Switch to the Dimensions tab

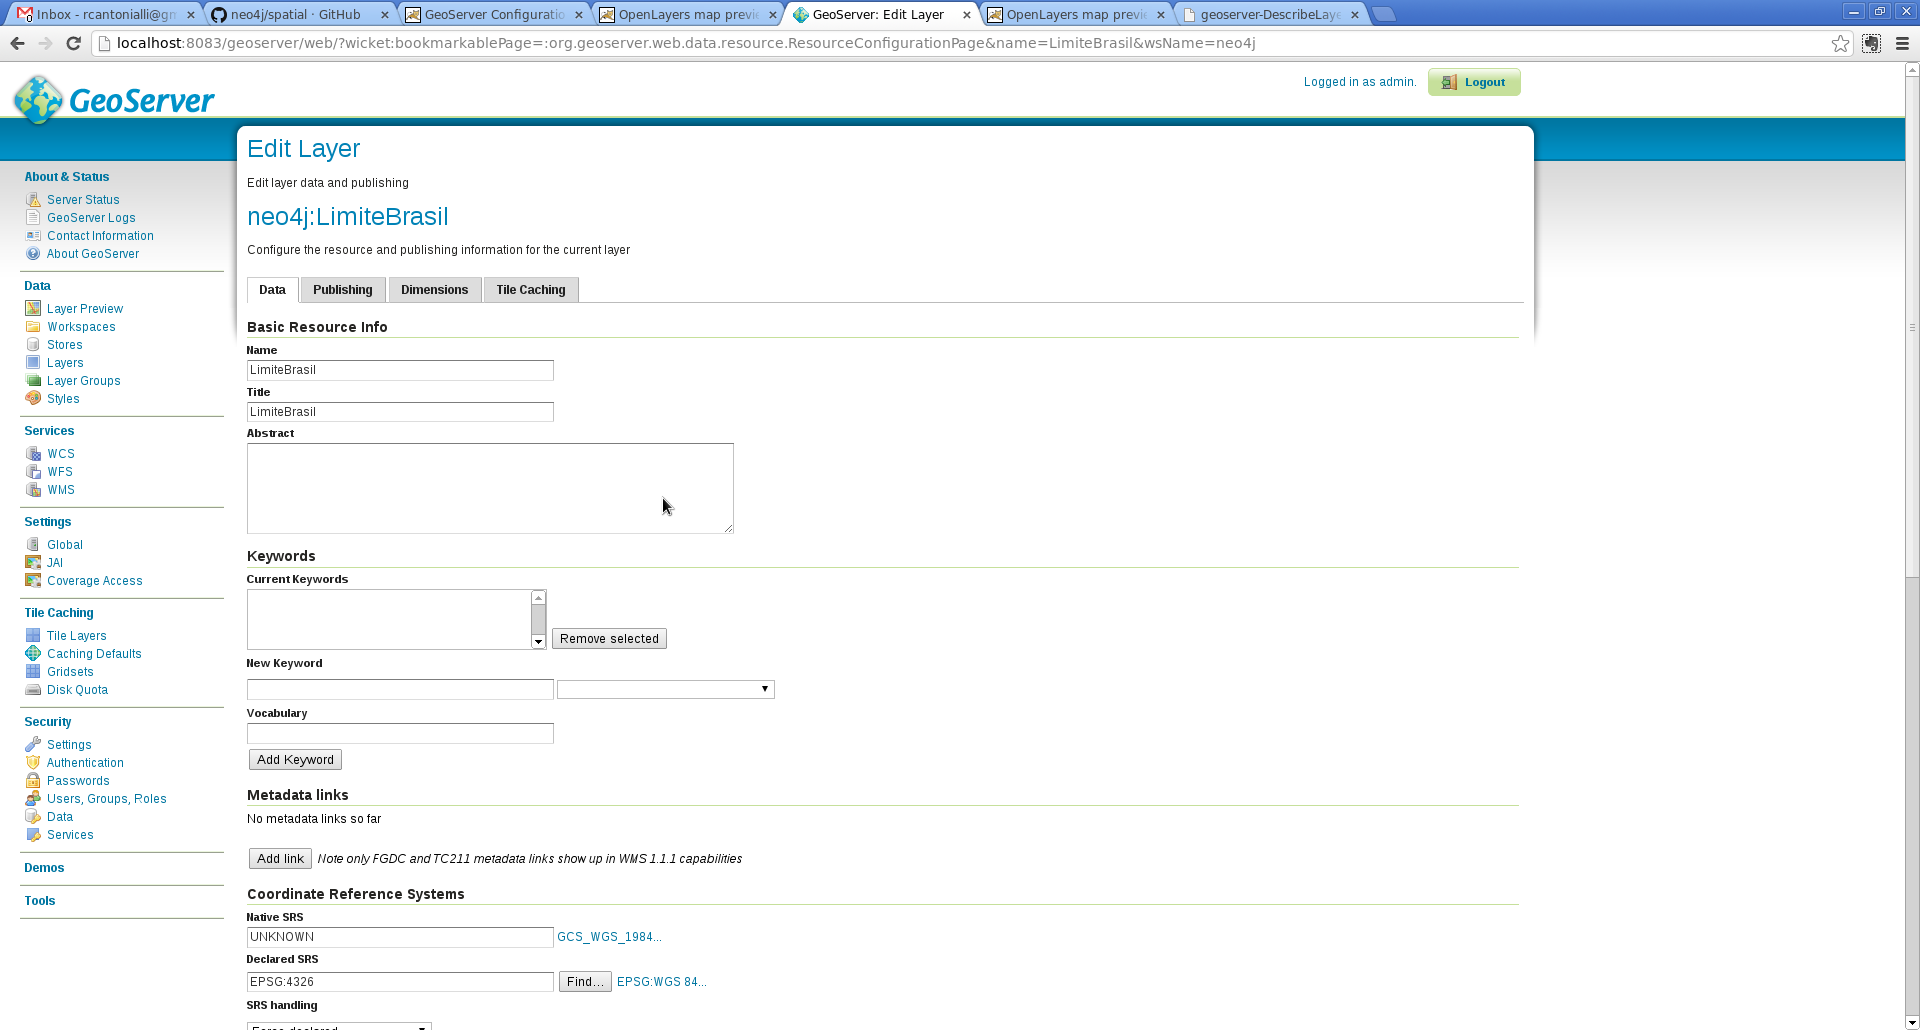click(x=435, y=290)
